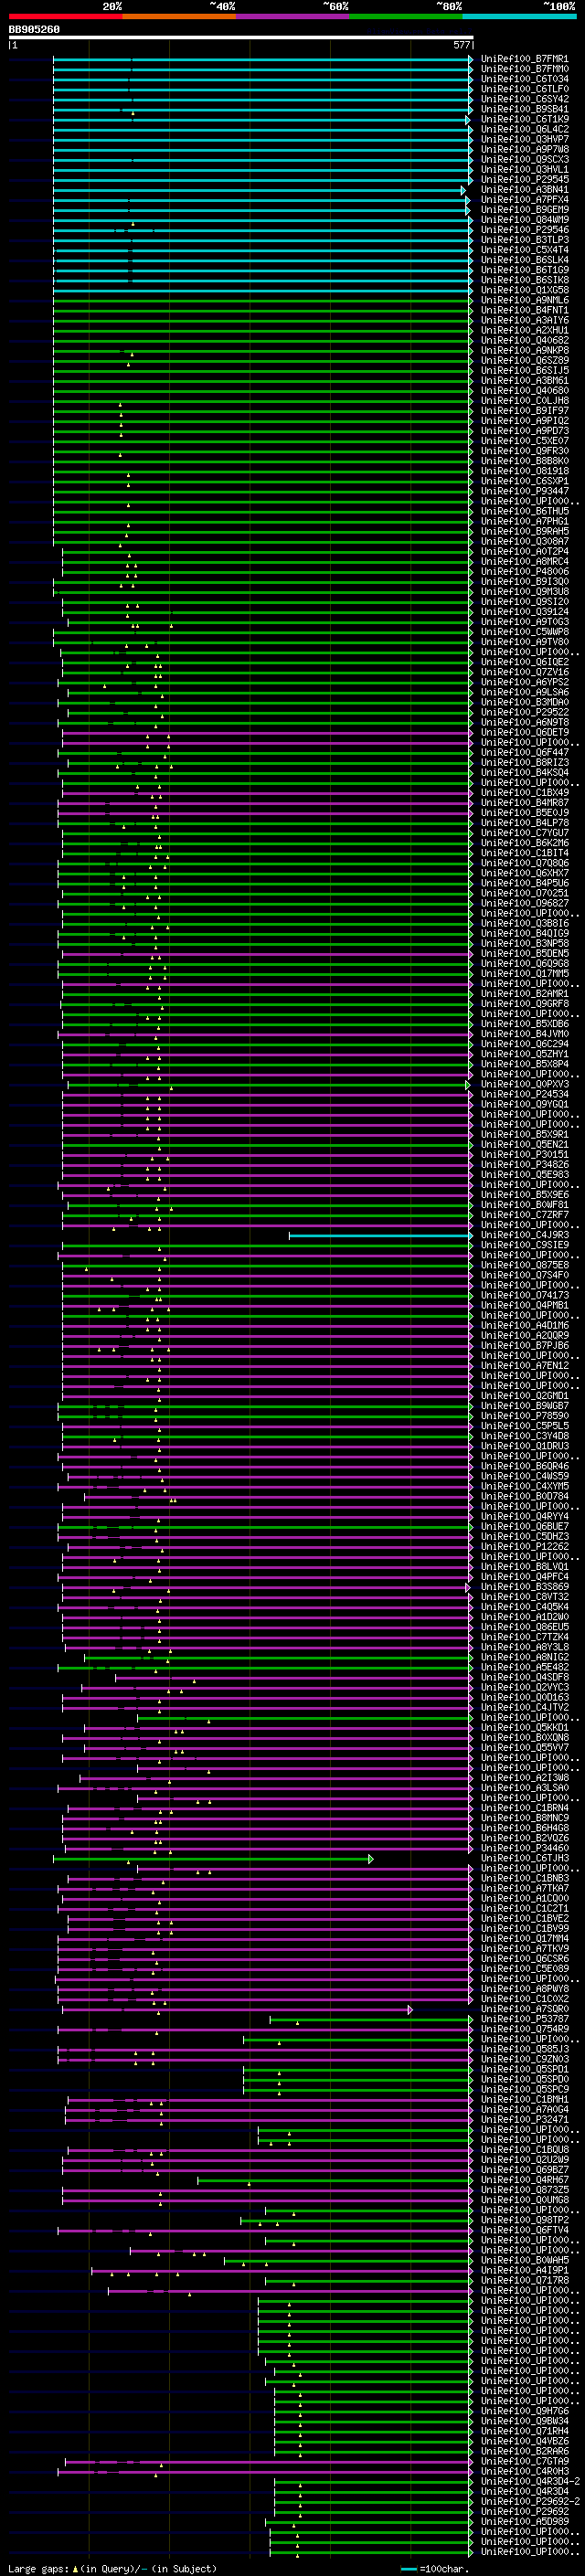Open hit UniRef100_A7SQR0

525,2009
